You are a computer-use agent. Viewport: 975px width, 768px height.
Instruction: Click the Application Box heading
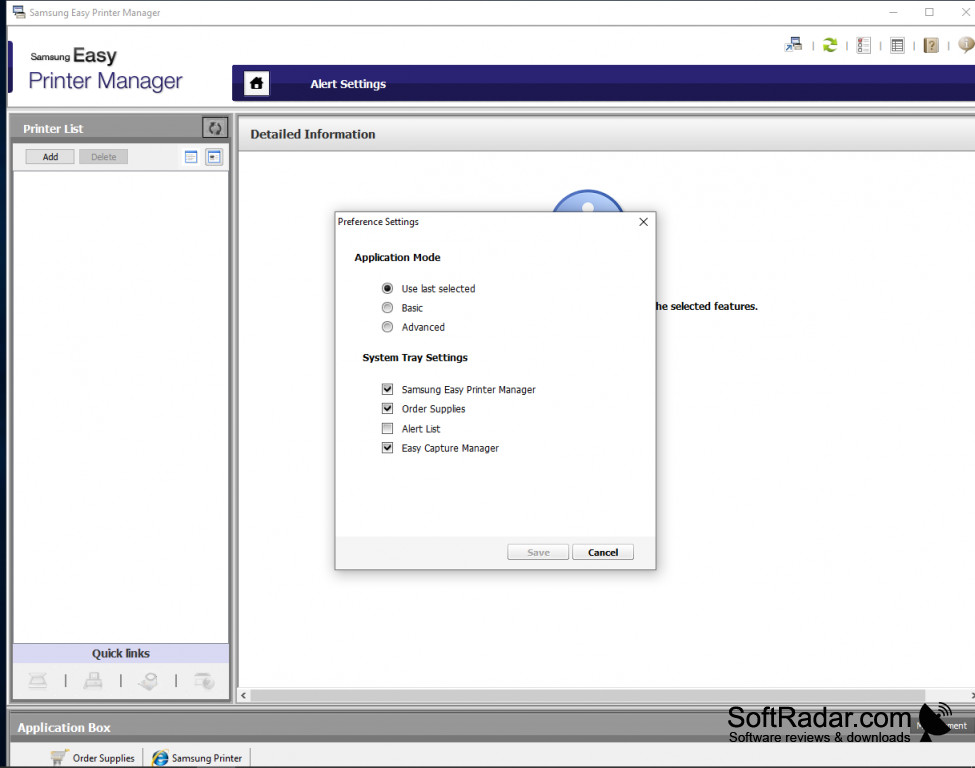63,728
